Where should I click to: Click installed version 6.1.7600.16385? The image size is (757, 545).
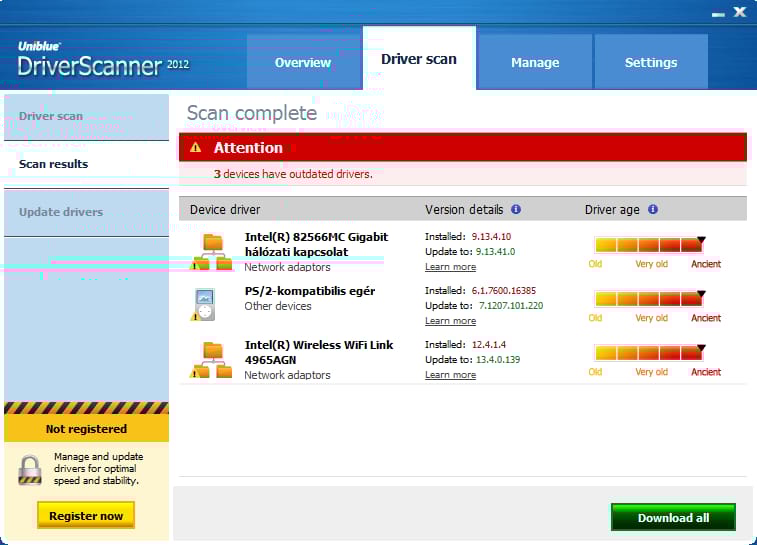504,291
